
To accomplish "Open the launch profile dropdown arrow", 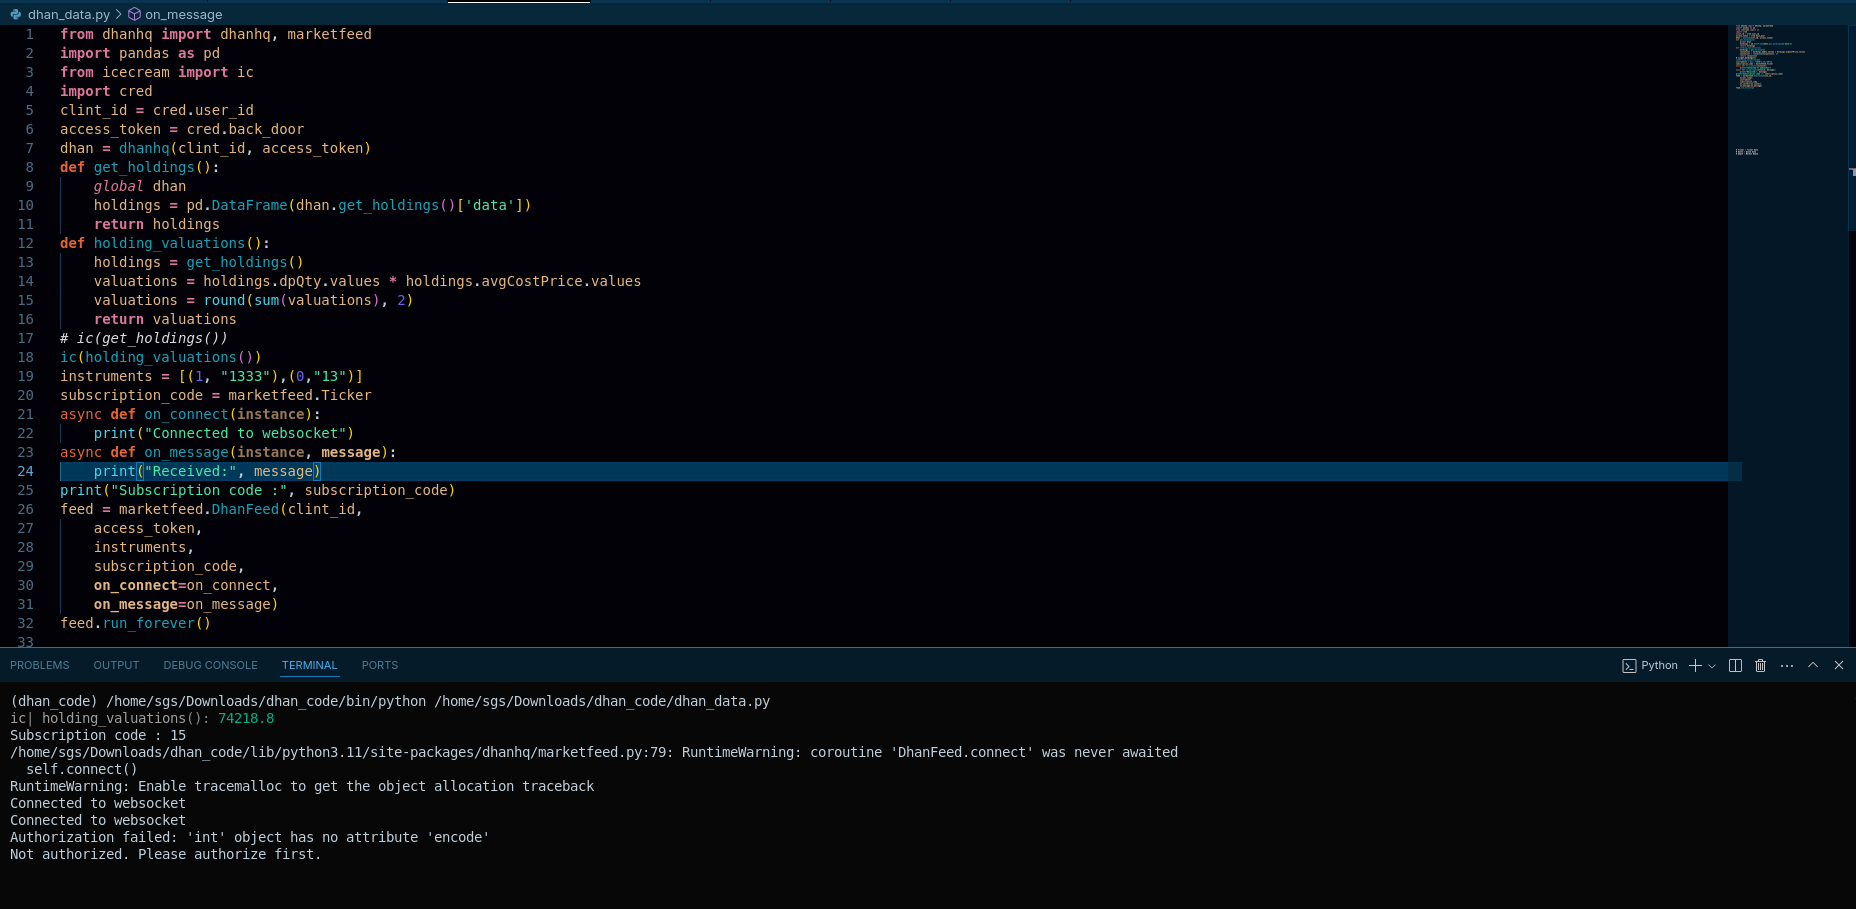I will (x=1712, y=666).
